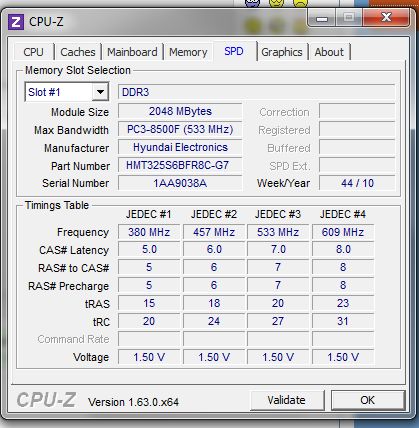This screenshot has width=419, height=428.
Task: Click tRAS value 20 under JEDEC #3
Action: click(x=278, y=303)
